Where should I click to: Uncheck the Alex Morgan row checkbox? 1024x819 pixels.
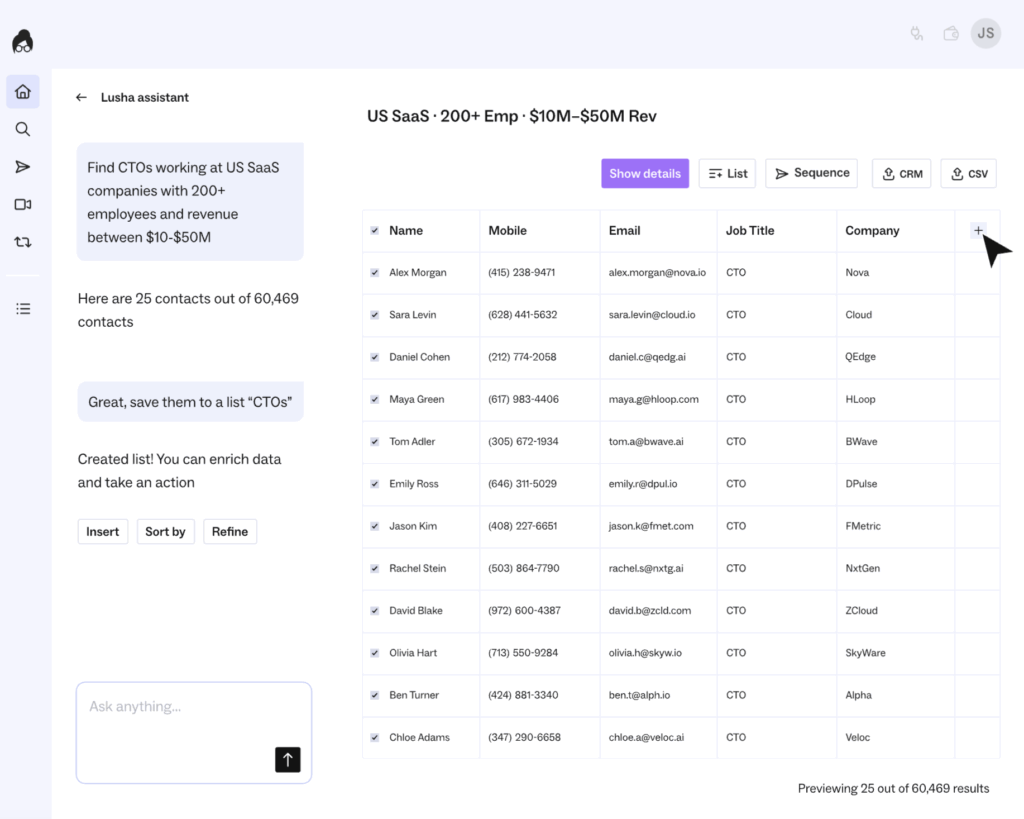click(x=375, y=273)
